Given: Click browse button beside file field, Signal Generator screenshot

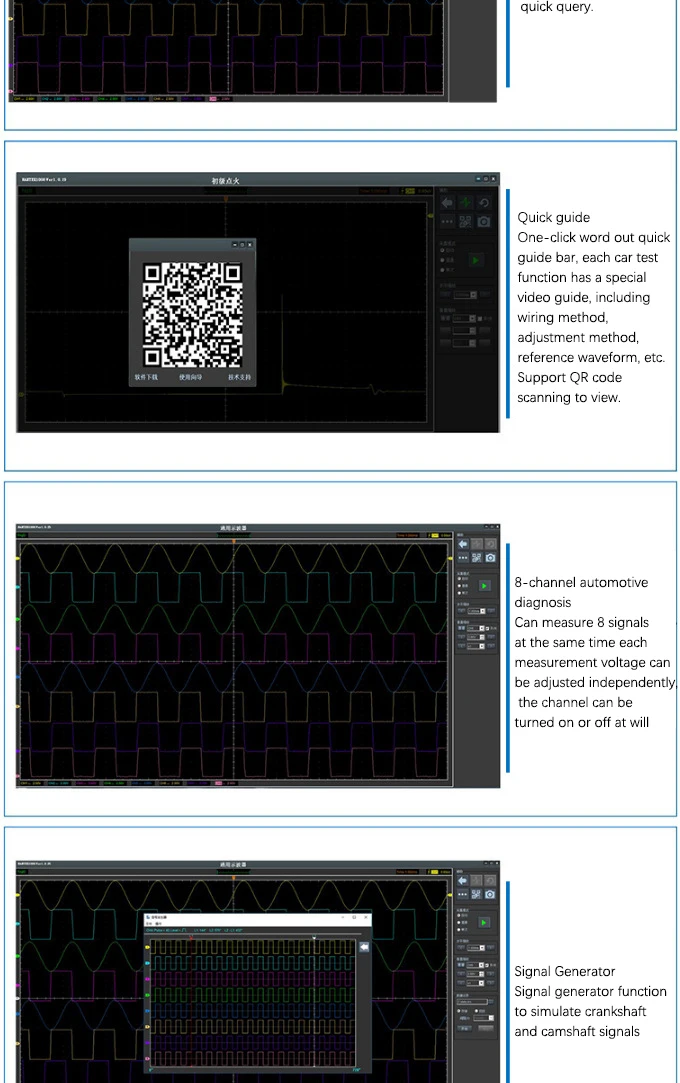Looking at the screenshot, I should (491, 1002).
